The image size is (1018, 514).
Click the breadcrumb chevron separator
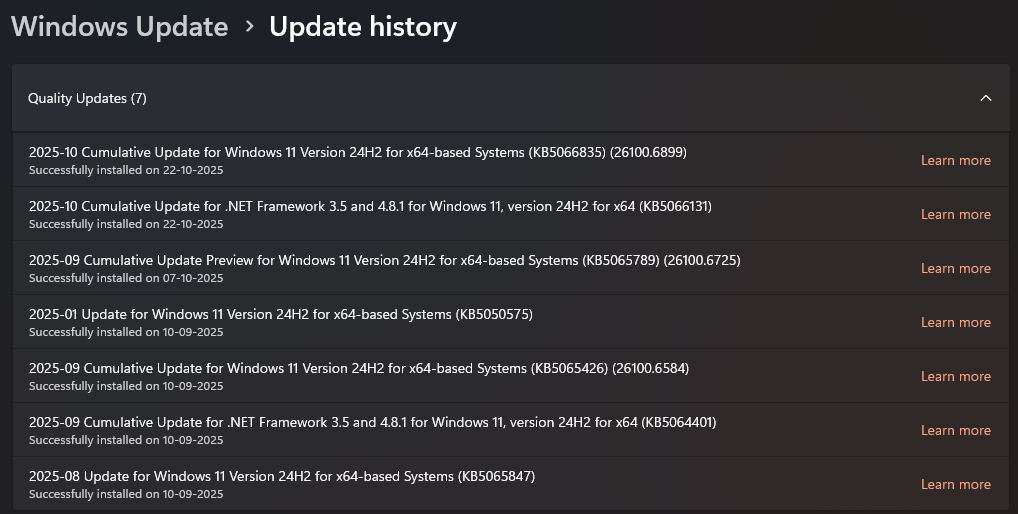tap(249, 28)
